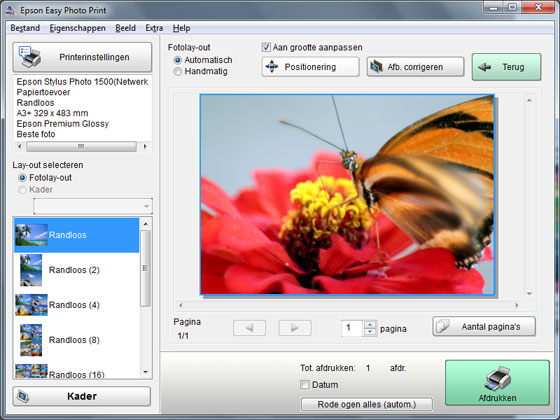The height and width of the screenshot is (420, 560).
Task: Increase page count with stepper up arrow
Action: (370, 324)
